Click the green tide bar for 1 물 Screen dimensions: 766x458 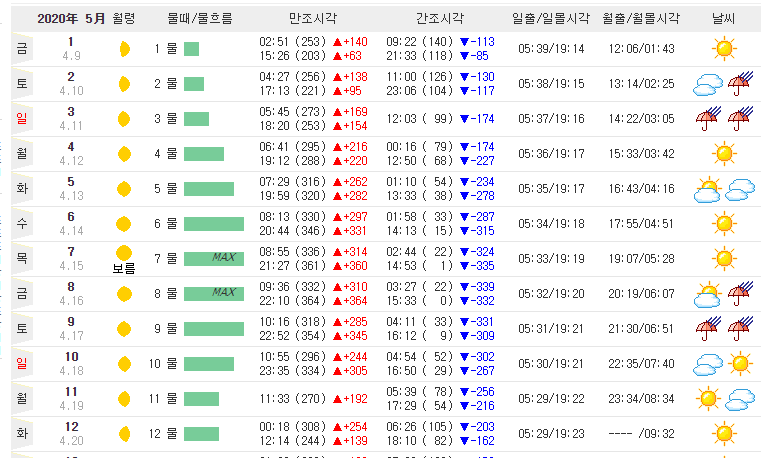(192, 49)
